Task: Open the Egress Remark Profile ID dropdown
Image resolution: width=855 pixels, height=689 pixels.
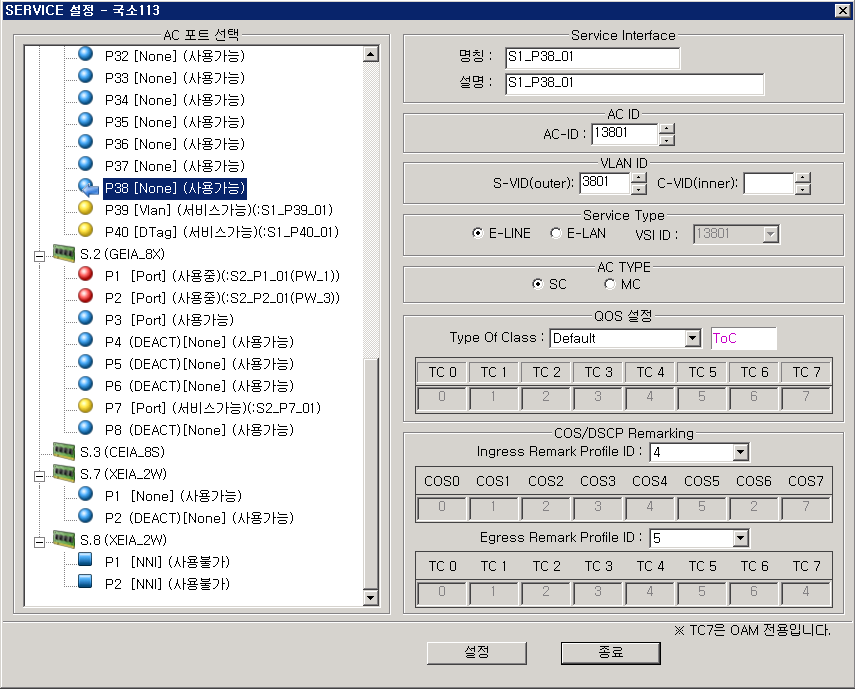Action: 740,539
